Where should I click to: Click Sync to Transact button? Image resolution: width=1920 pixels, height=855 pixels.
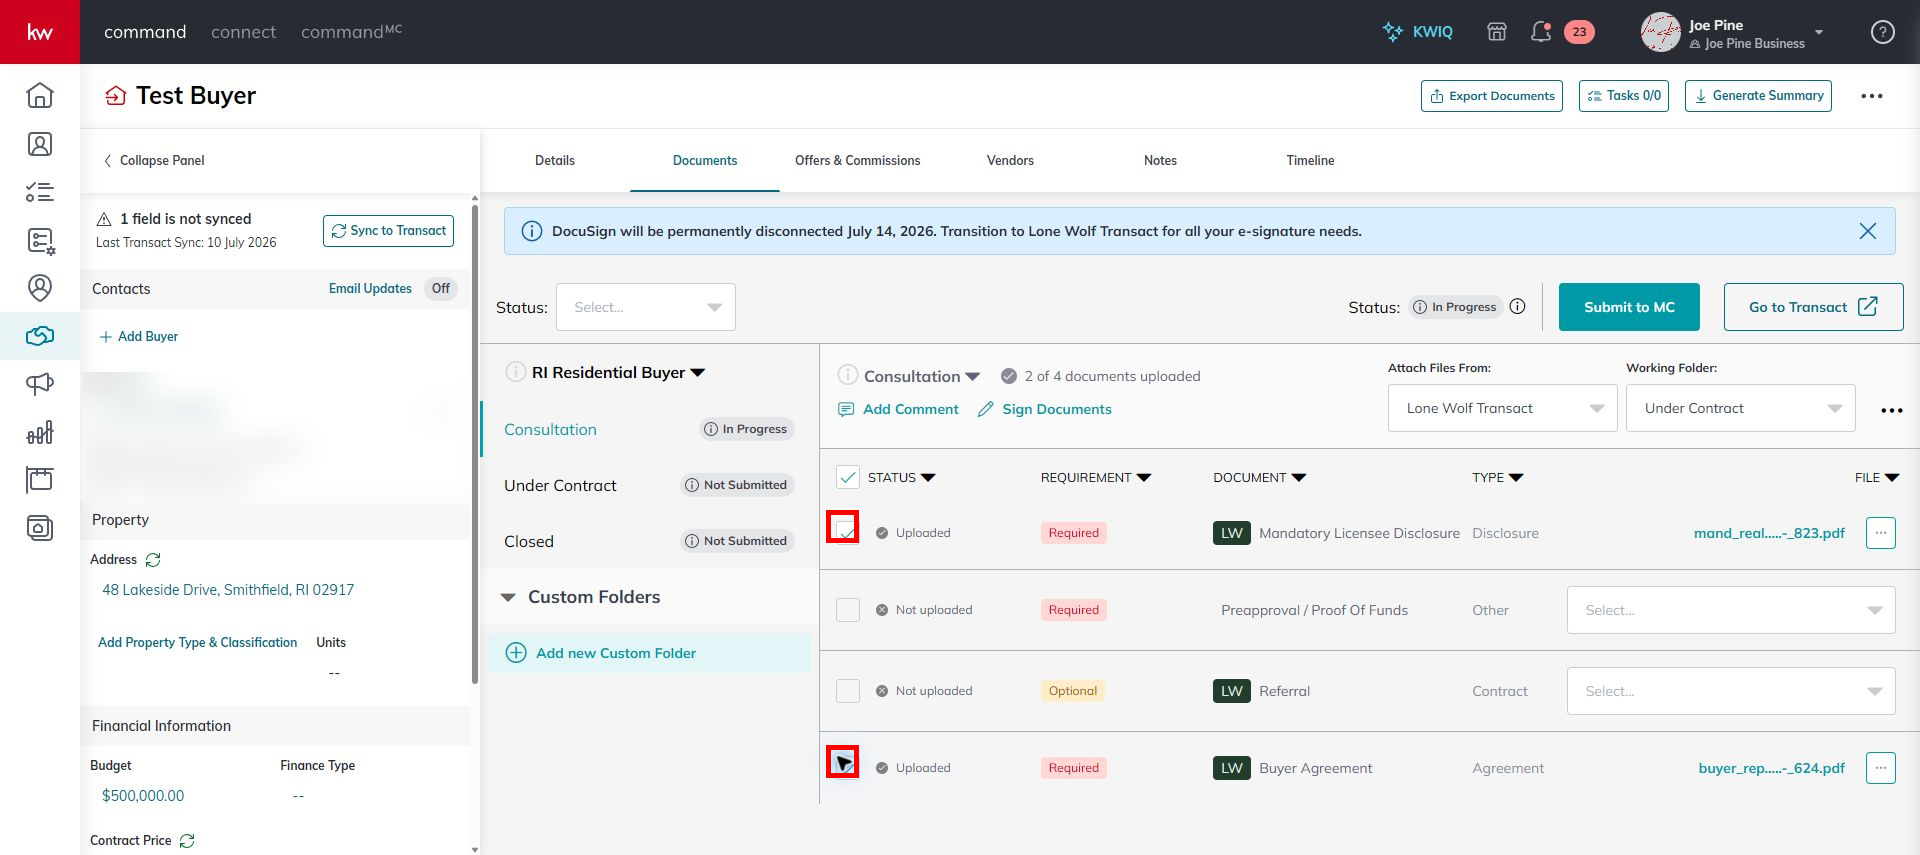pos(388,230)
